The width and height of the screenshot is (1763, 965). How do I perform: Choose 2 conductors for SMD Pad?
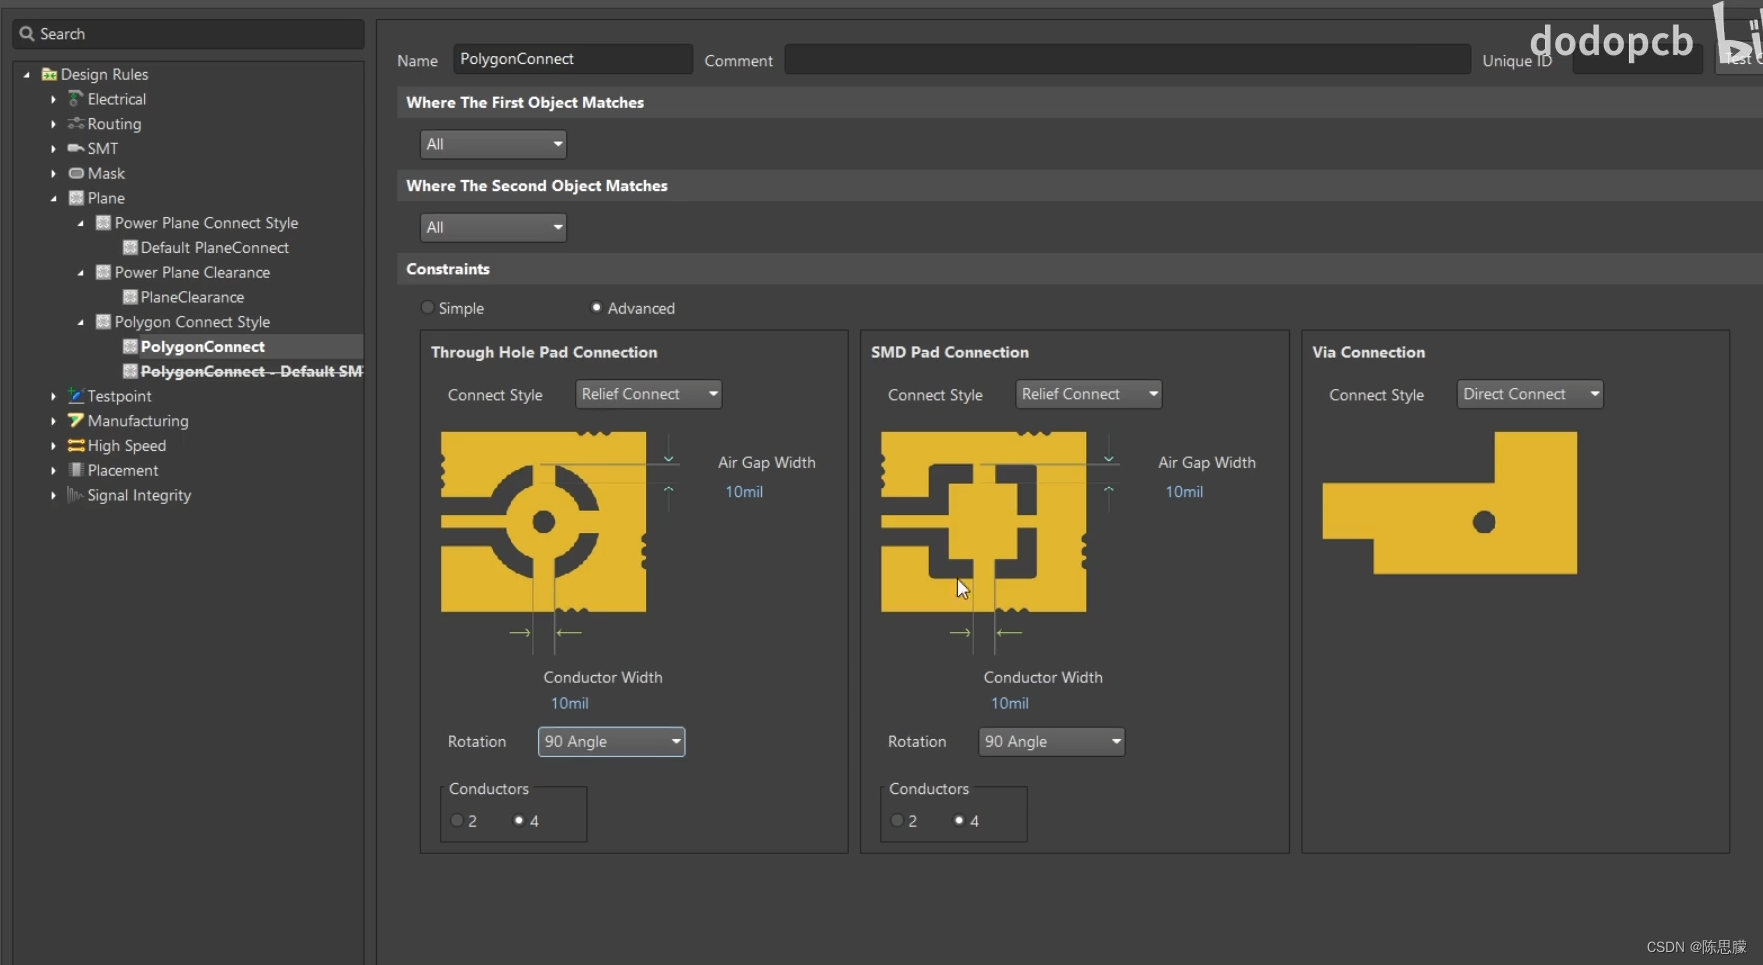(897, 820)
